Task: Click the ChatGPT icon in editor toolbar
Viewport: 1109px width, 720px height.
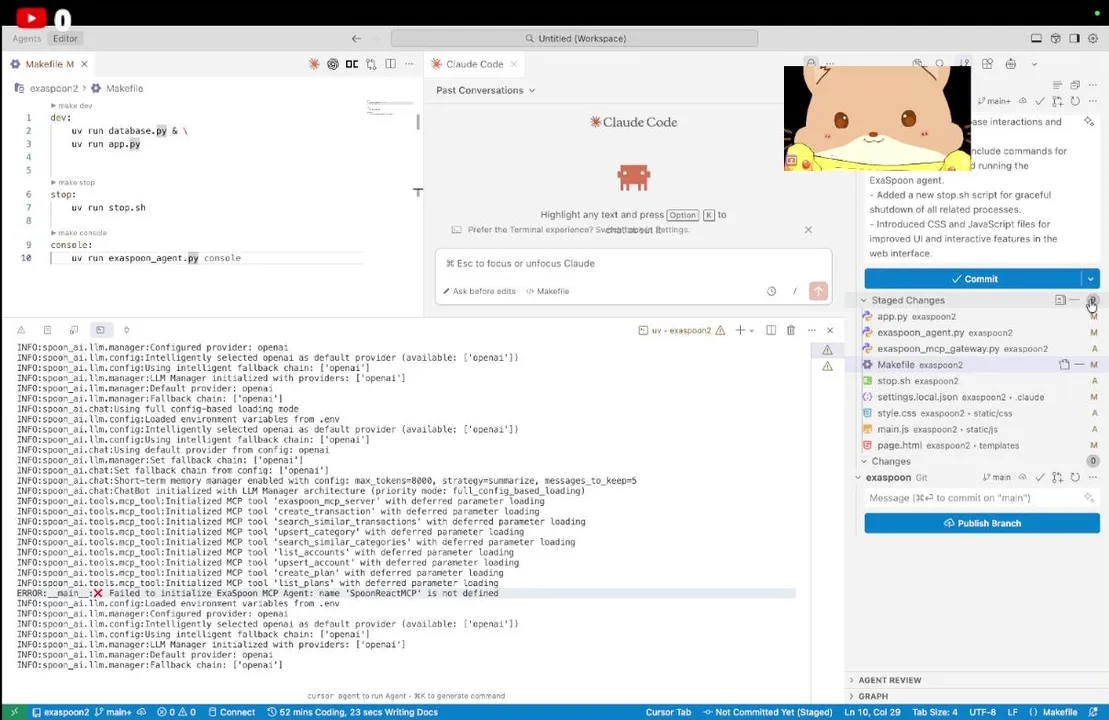Action: tap(332, 64)
